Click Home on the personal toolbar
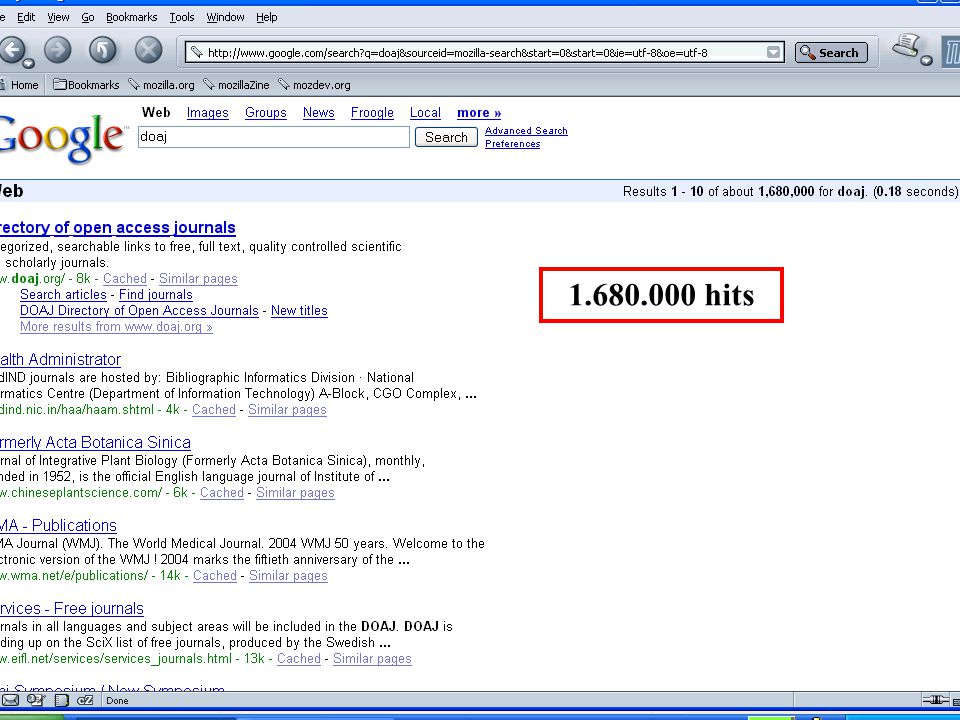Image resolution: width=960 pixels, height=720 pixels. (20, 85)
